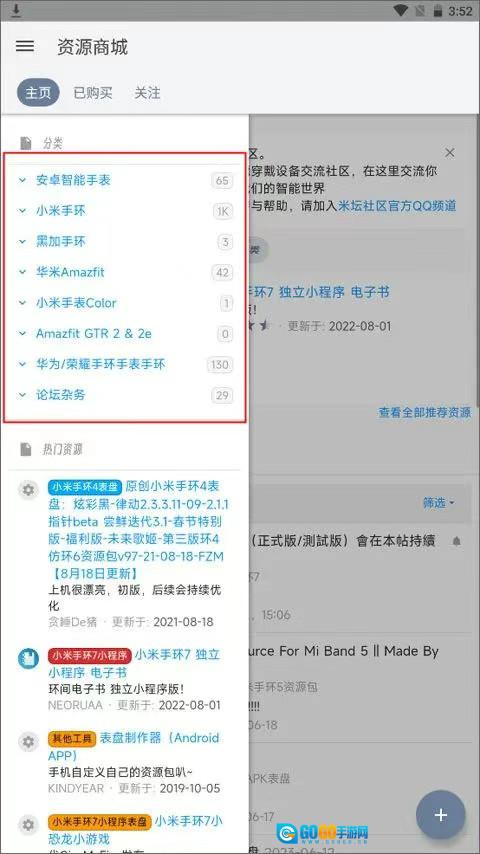Expand the 安卓智能手表 category chevron
Viewport: 480px width, 854px height.
(22, 180)
